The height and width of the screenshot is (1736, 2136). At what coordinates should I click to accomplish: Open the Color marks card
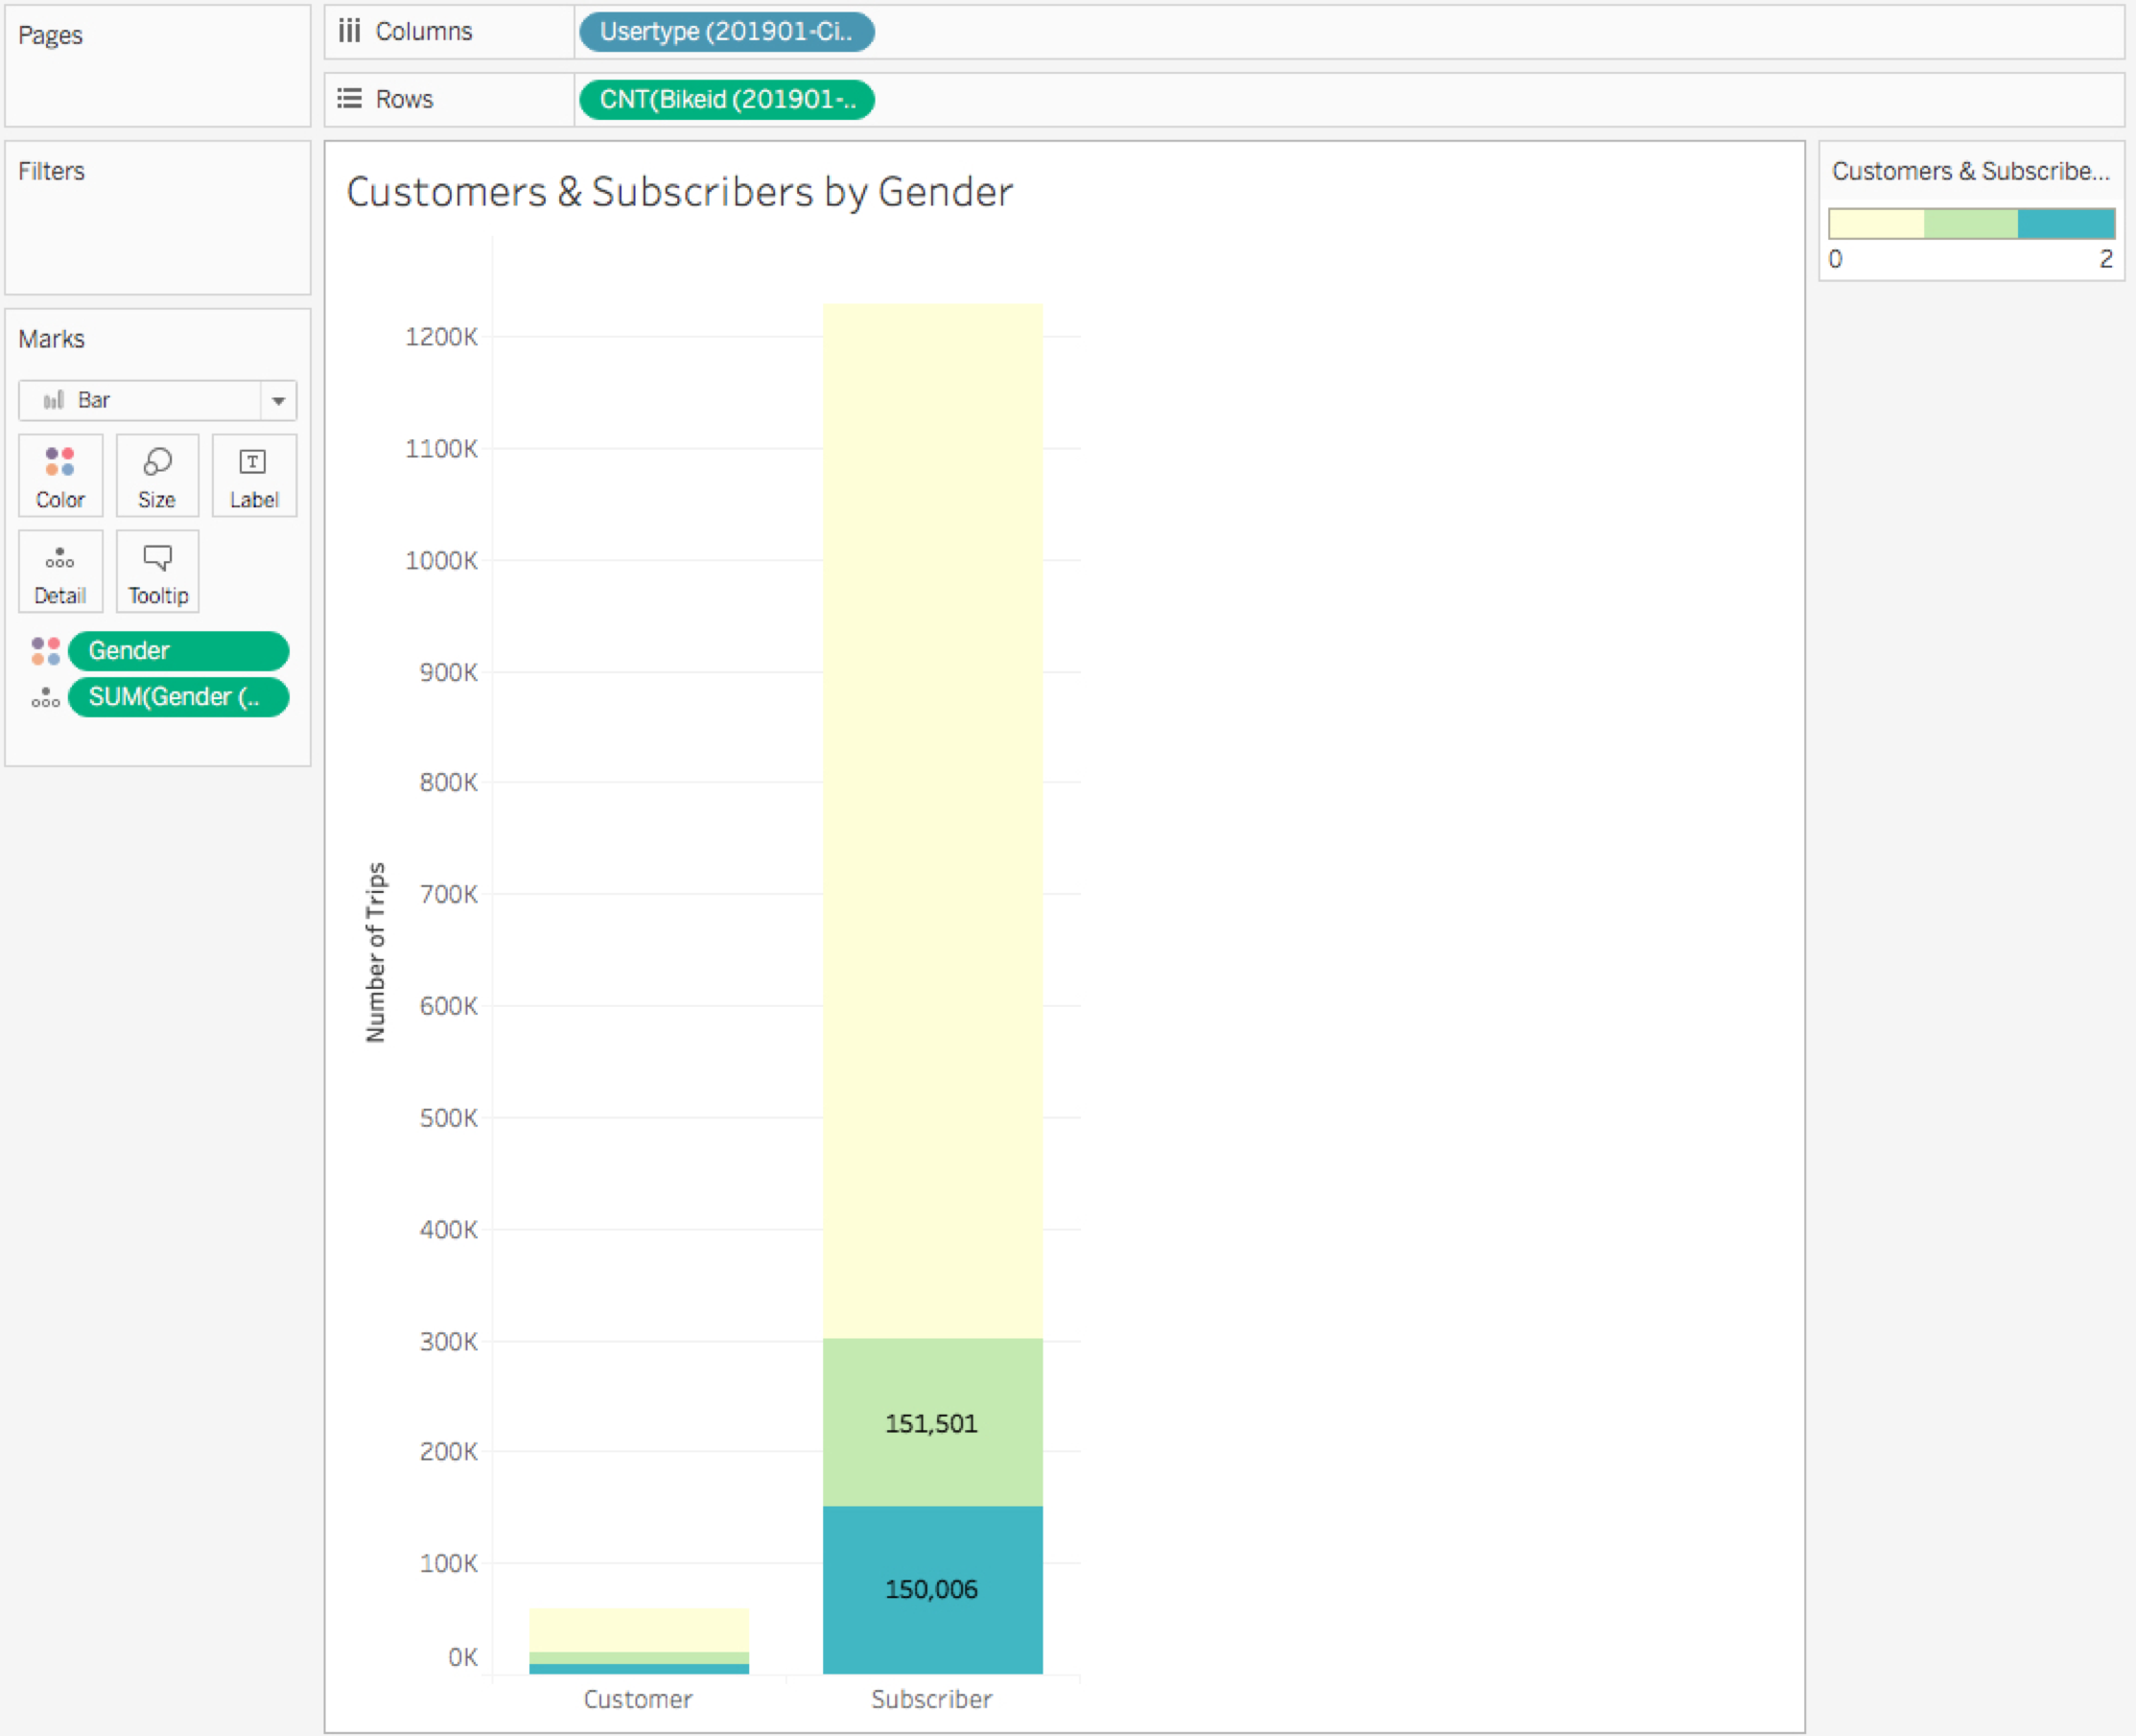pos(60,476)
